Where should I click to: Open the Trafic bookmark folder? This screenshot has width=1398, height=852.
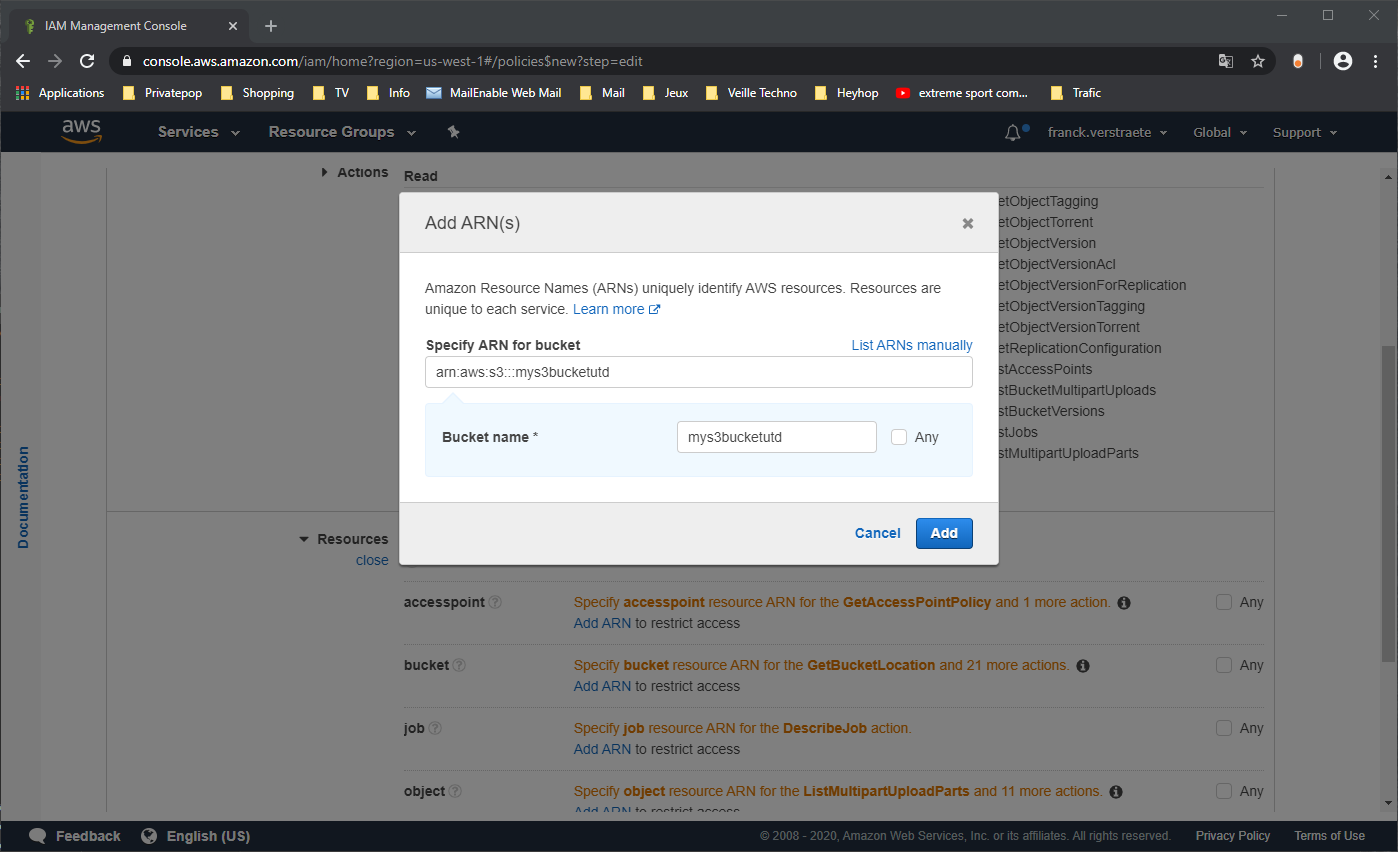click(x=1076, y=93)
